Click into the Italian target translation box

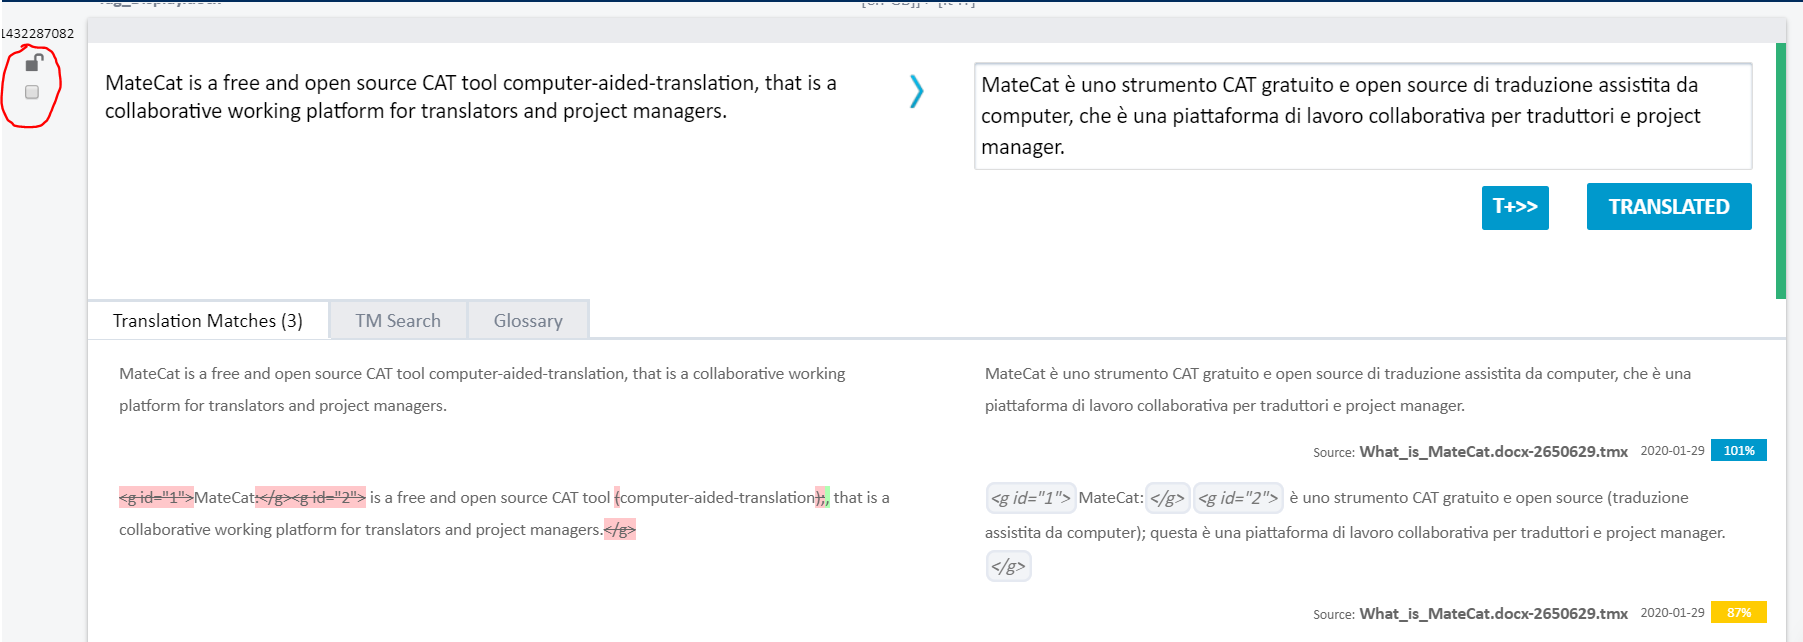click(1362, 116)
